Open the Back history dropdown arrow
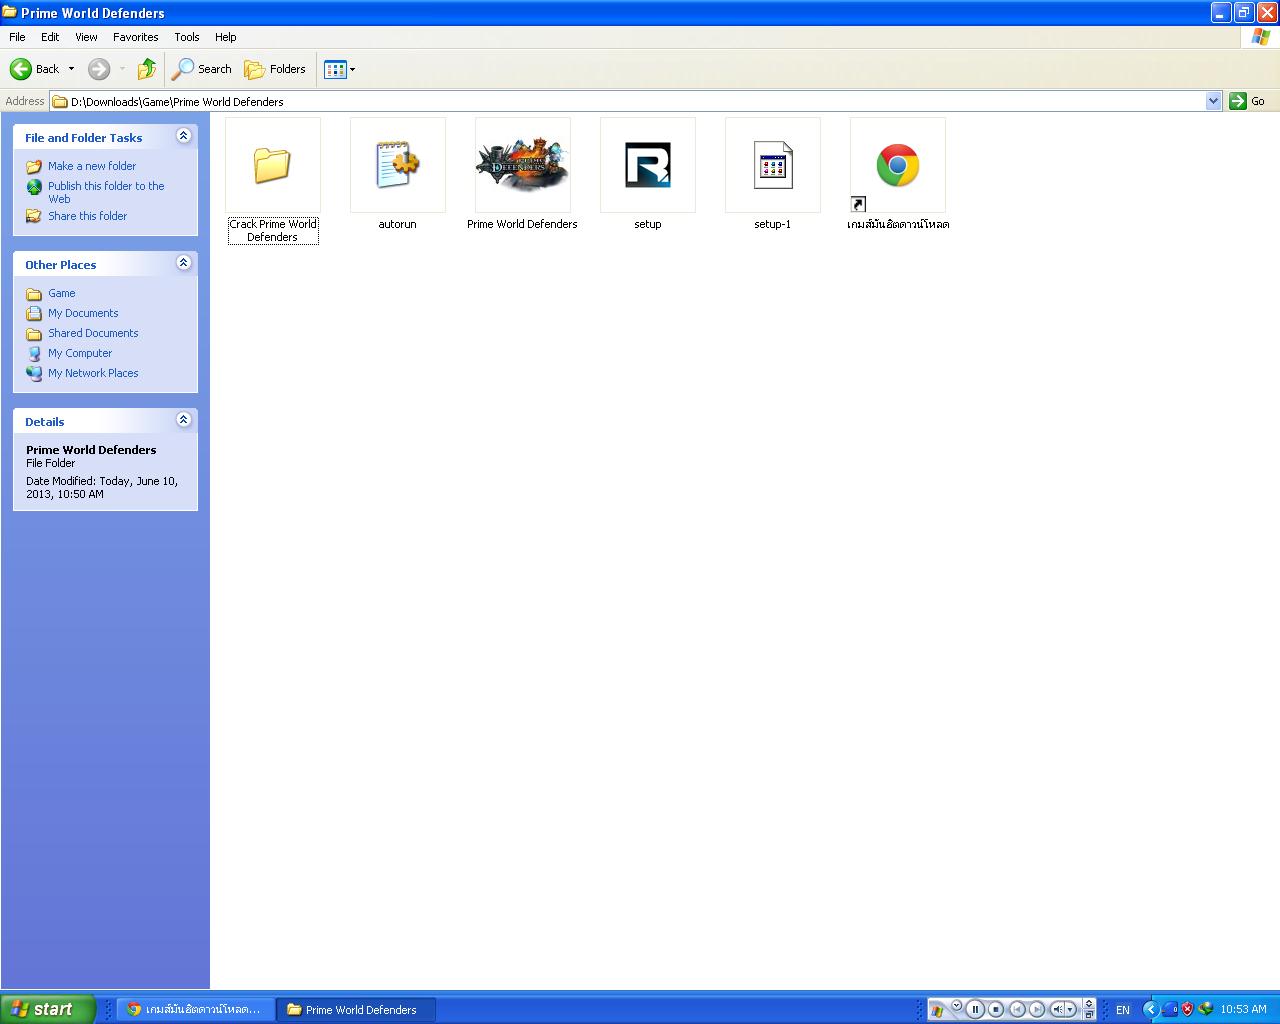Viewport: 1280px width, 1024px height. 71,69
